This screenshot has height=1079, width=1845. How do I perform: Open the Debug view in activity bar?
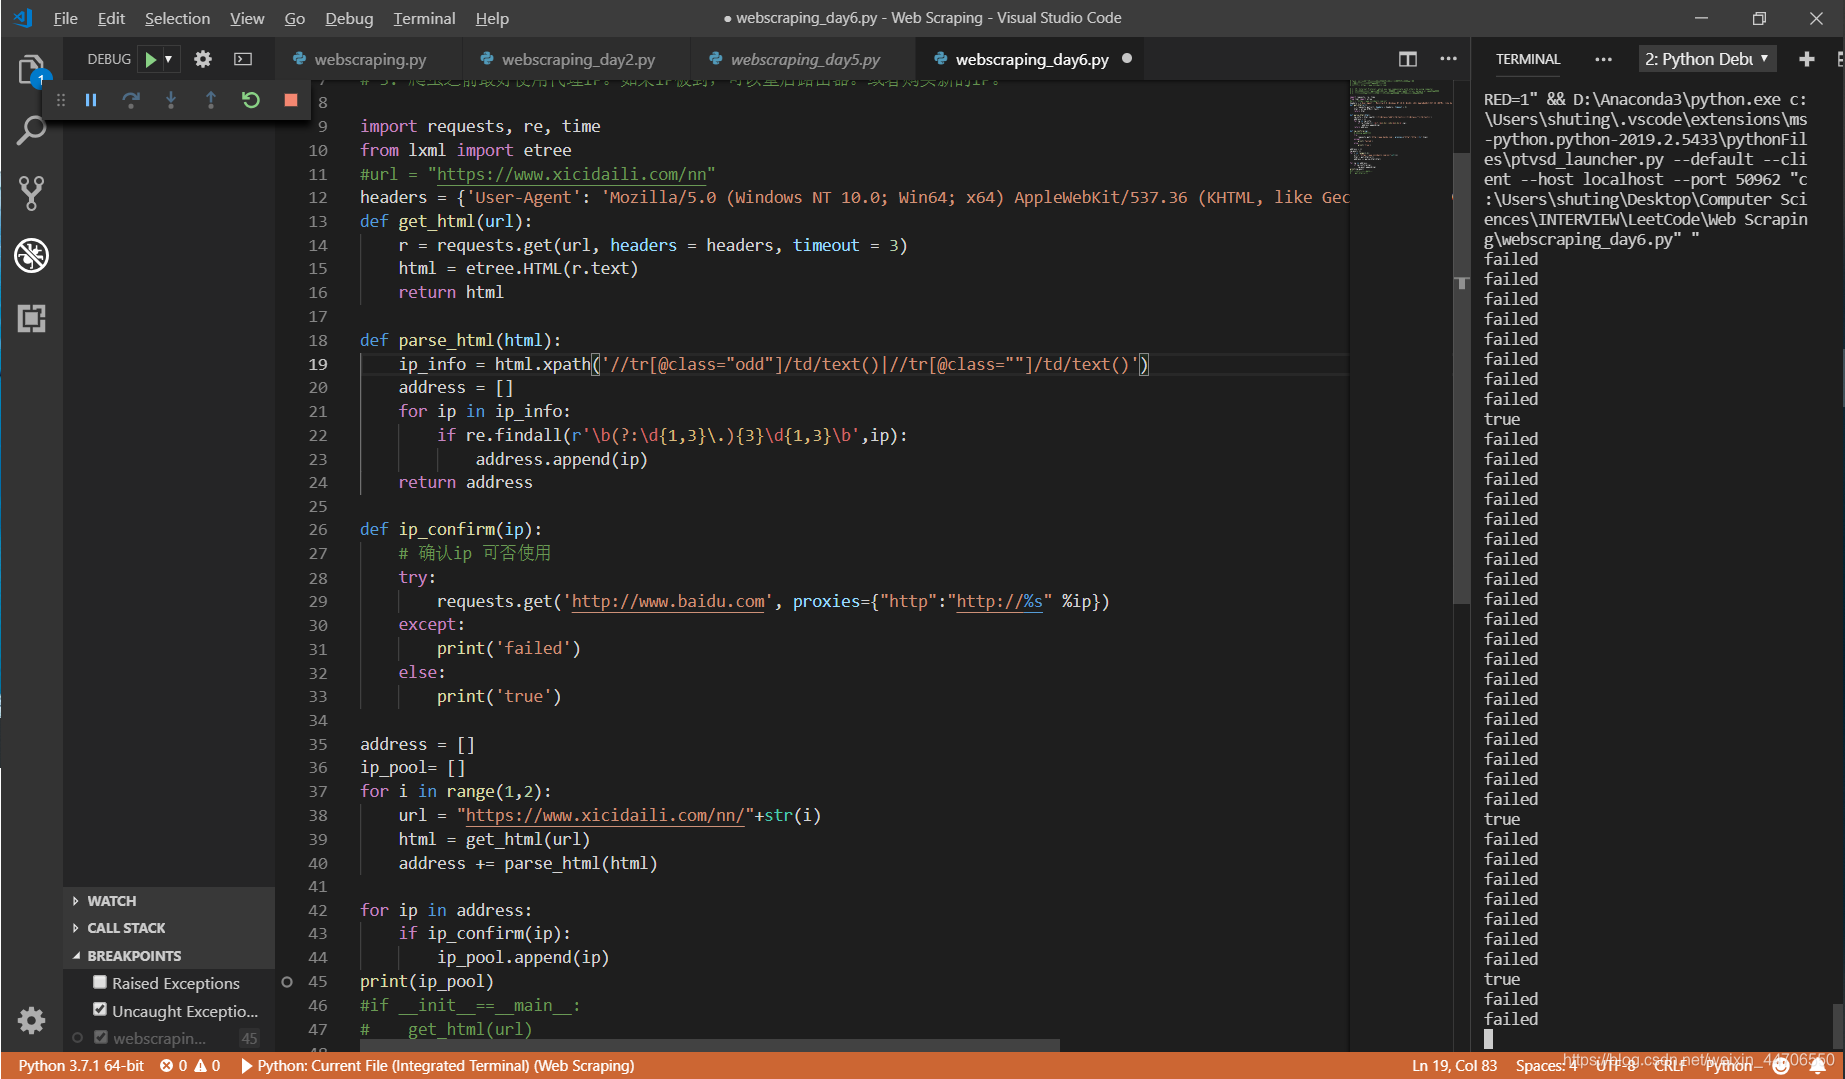click(x=31, y=256)
